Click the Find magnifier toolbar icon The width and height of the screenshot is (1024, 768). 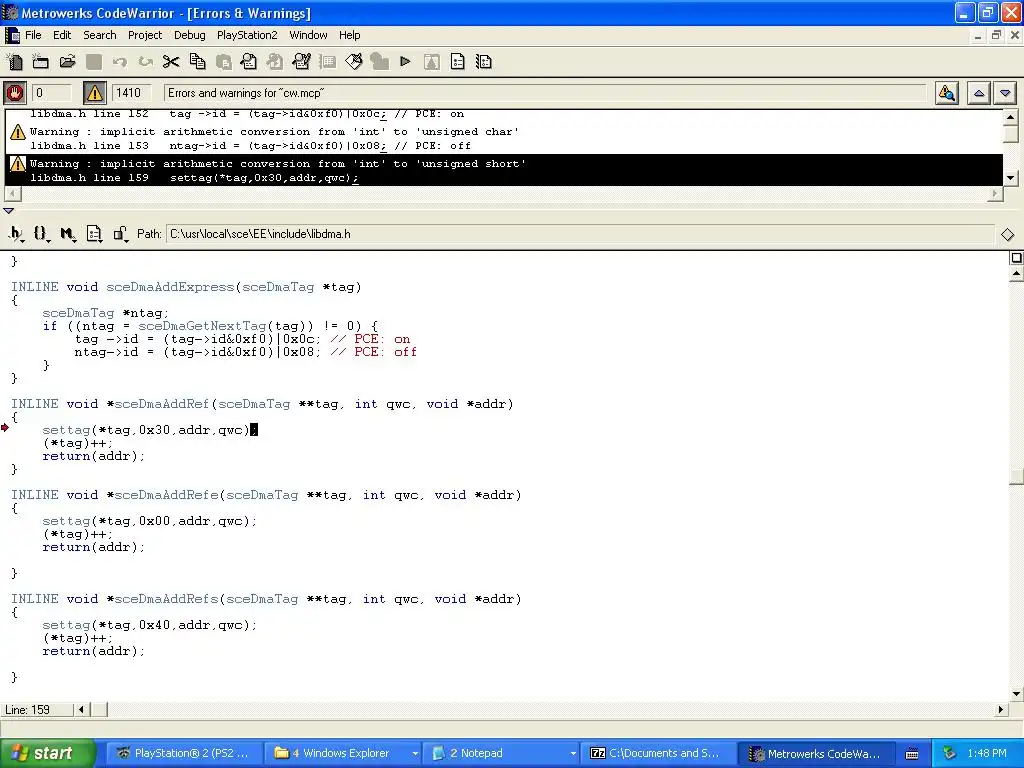coord(249,62)
